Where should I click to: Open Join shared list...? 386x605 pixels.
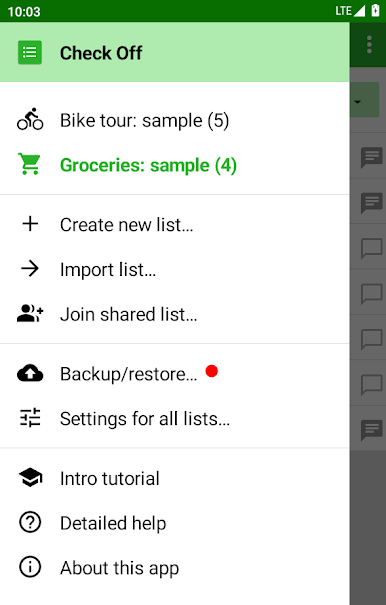[x=174, y=314]
